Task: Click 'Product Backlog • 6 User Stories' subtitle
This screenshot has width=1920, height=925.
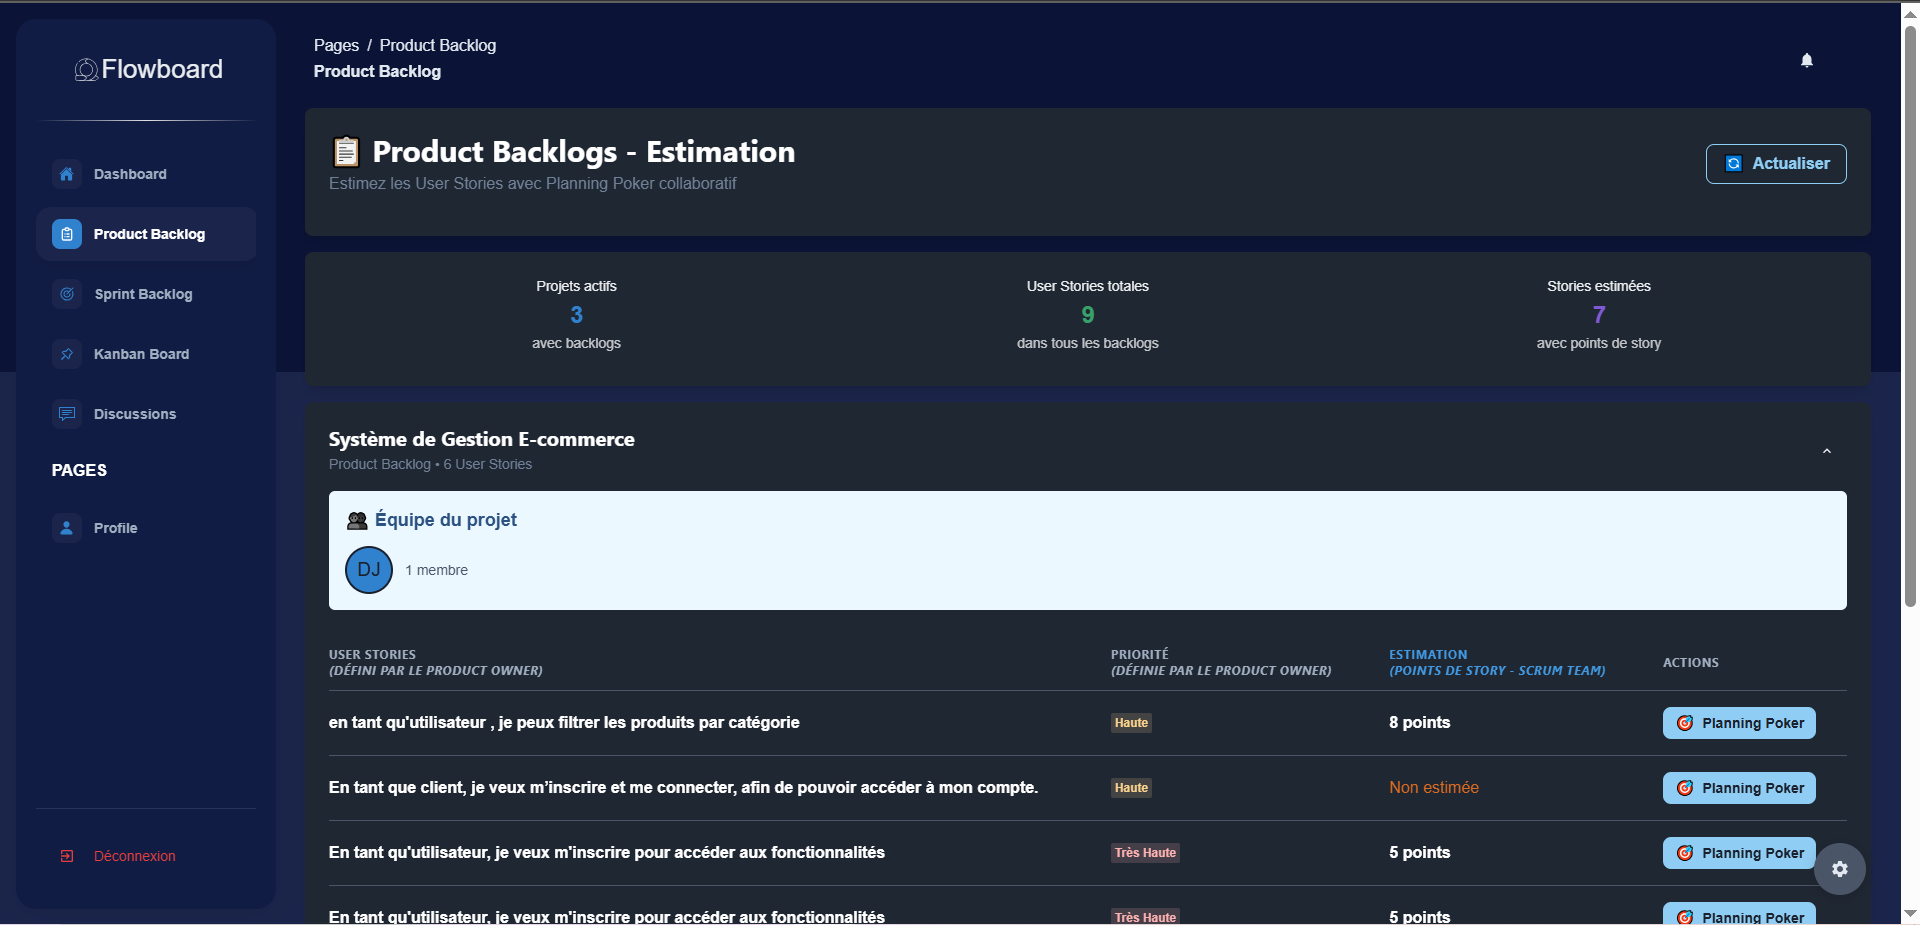Action: [430, 464]
